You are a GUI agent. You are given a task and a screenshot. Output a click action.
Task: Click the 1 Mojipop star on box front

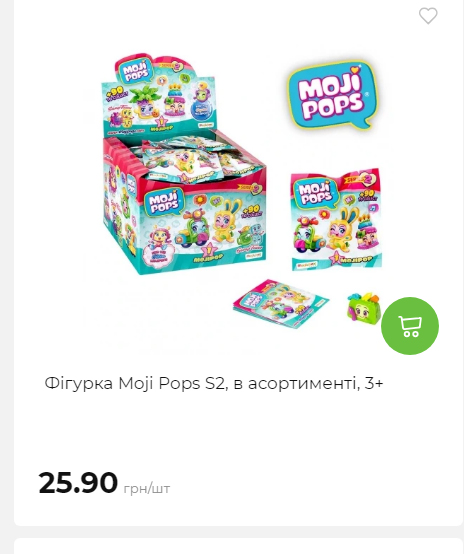208,253
